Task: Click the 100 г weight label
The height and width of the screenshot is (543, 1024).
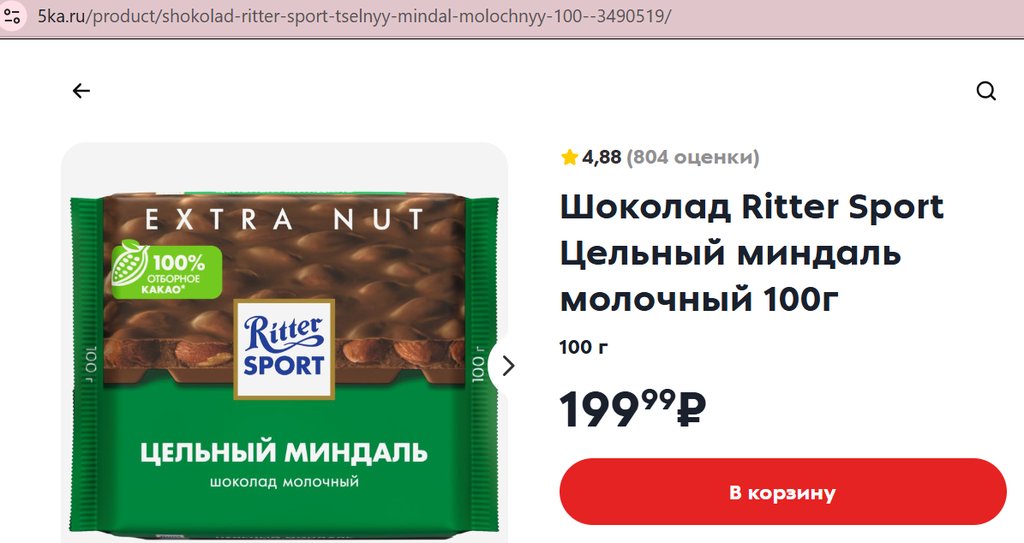Action: (583, 347)
